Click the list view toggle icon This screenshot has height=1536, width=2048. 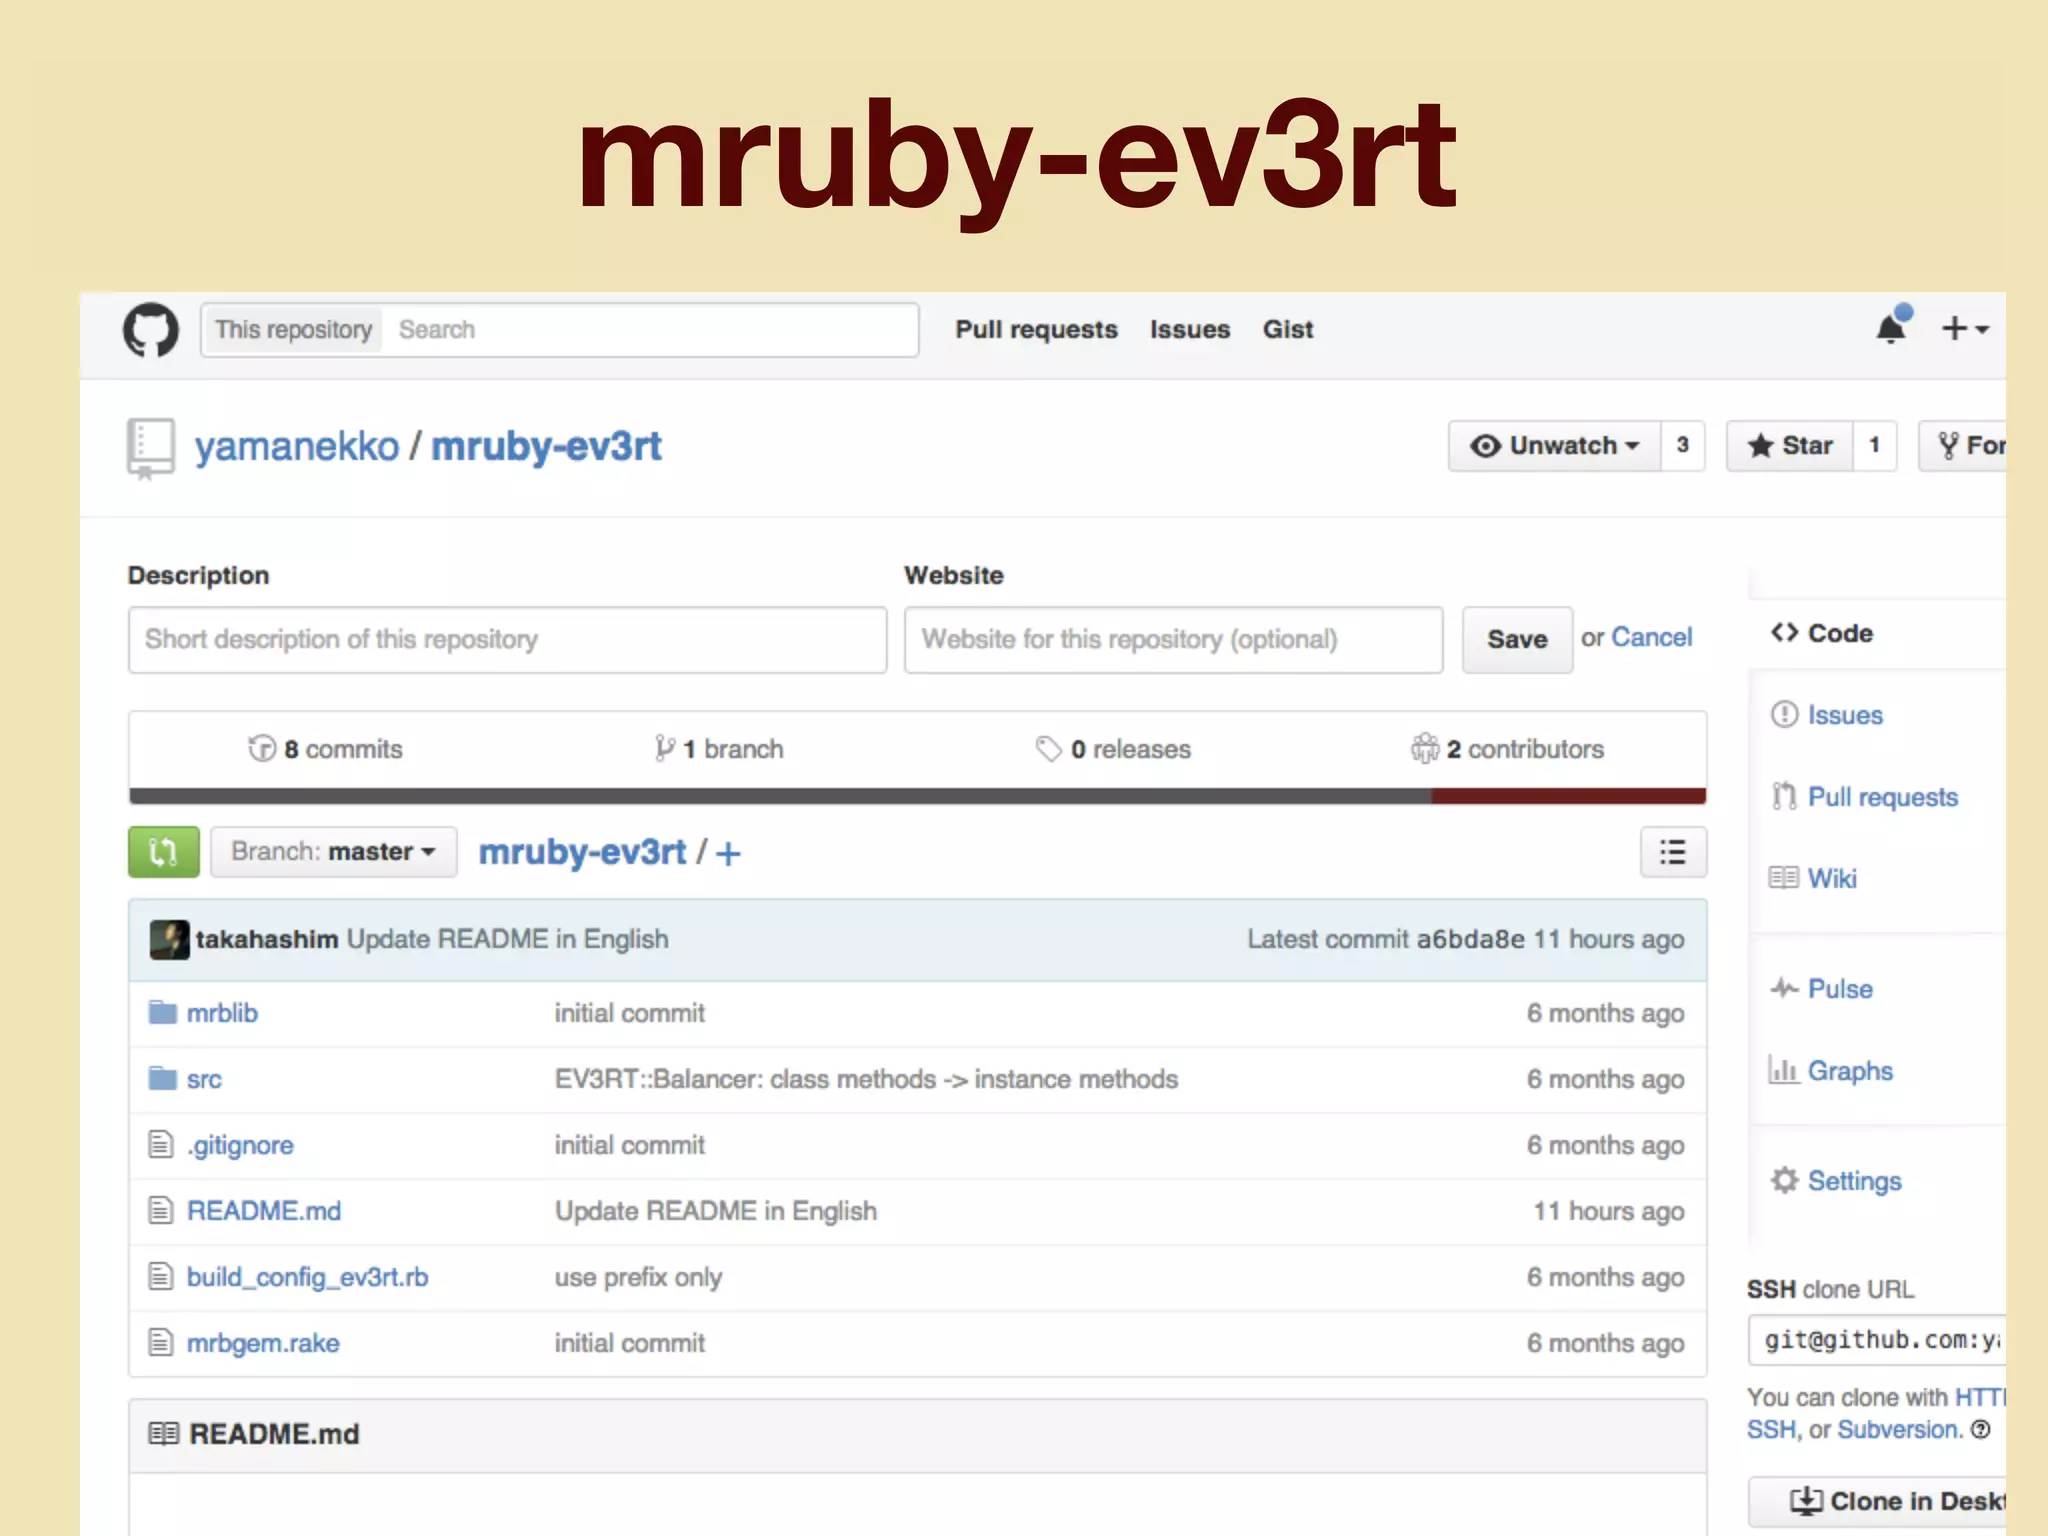[x=1673, y=852]
